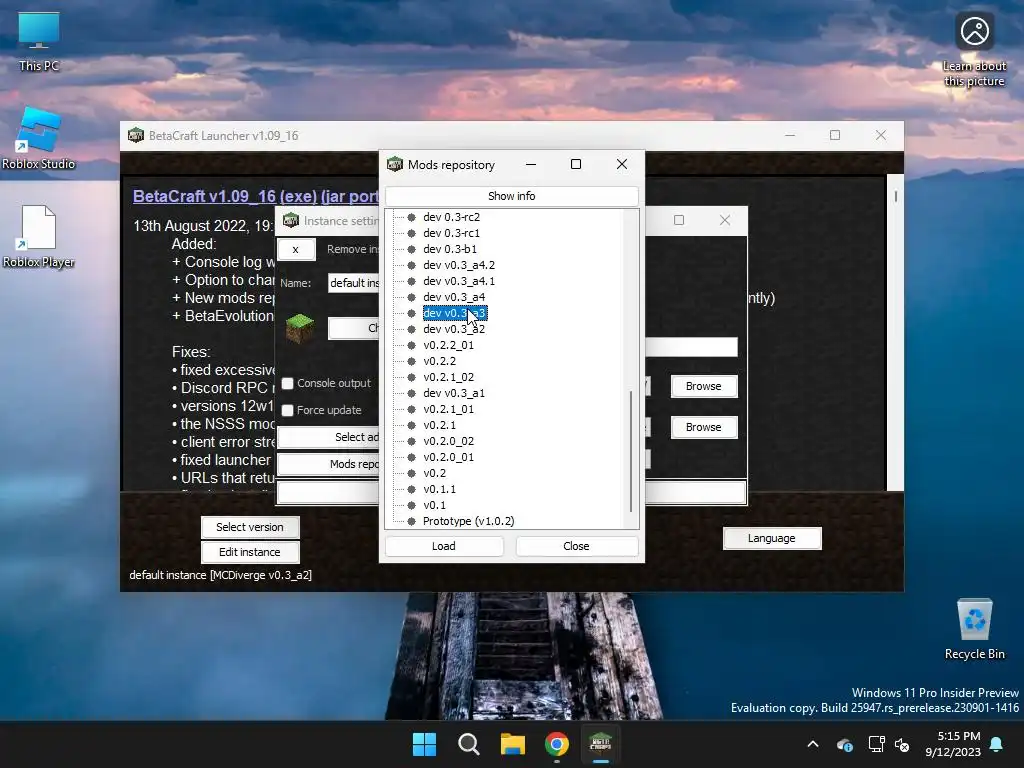
Task: Click BetaCraft icon in taskbar
Action: click(600, 744)
